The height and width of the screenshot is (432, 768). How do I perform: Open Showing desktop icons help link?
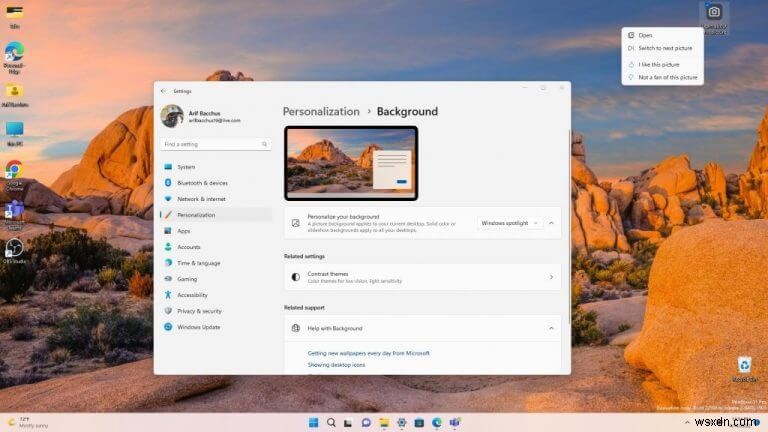(336, 365)
